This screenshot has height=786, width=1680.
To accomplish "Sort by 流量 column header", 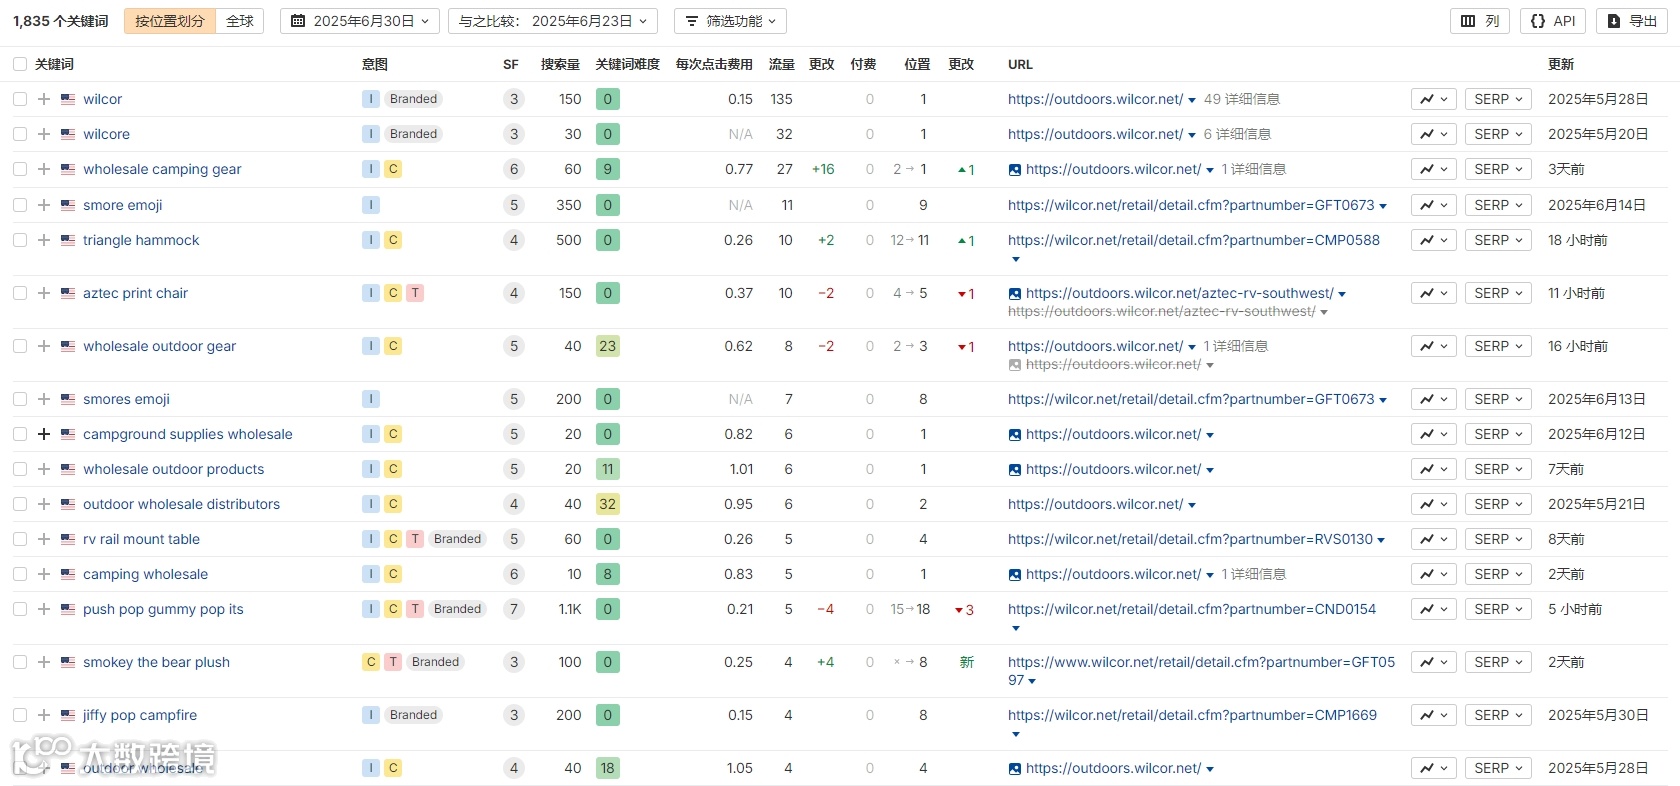I will click(782, 64).
